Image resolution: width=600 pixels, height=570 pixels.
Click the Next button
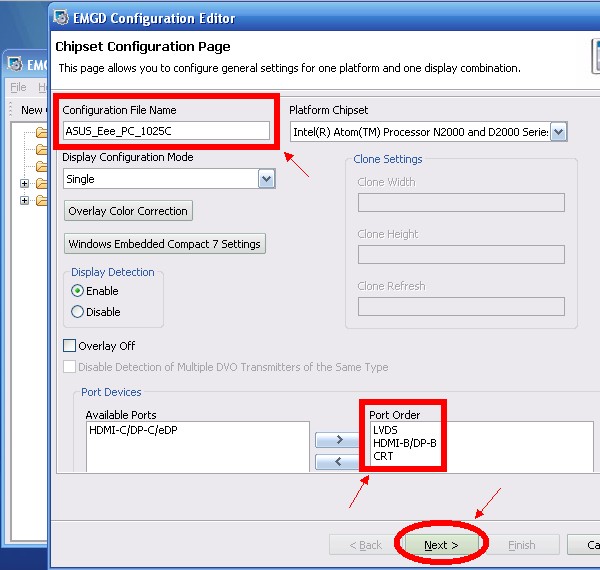click(x=440, y=545)
